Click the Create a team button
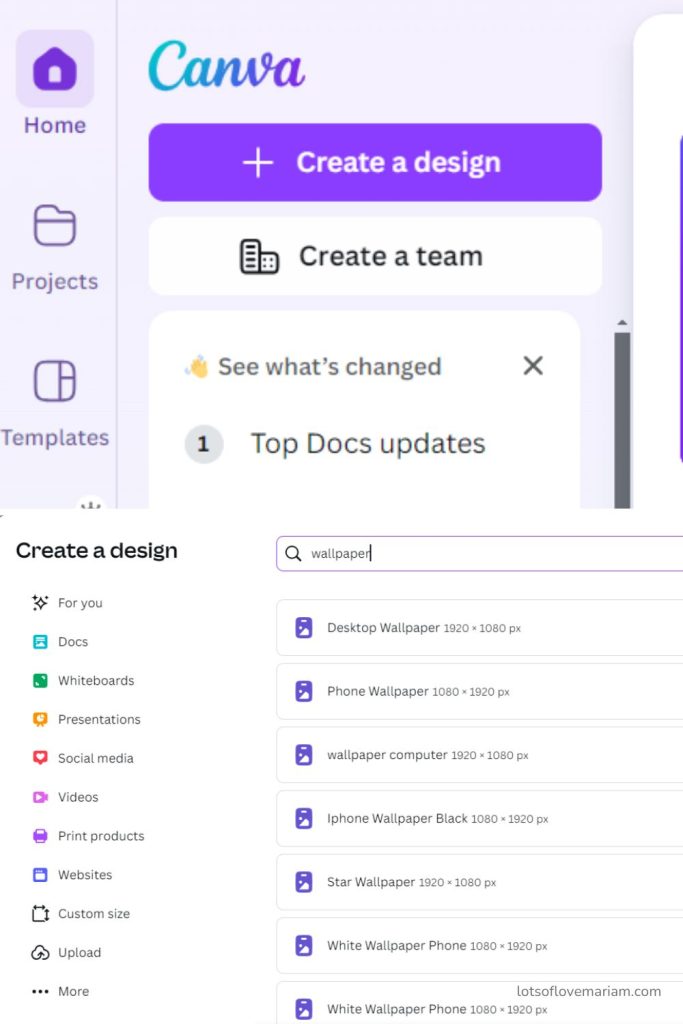The width and height of the screenshot is (683, 1024). [x=375, y=256]
